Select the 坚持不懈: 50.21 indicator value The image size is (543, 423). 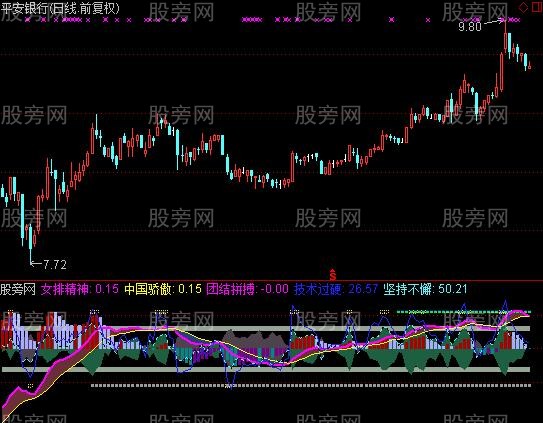point(425,289)
